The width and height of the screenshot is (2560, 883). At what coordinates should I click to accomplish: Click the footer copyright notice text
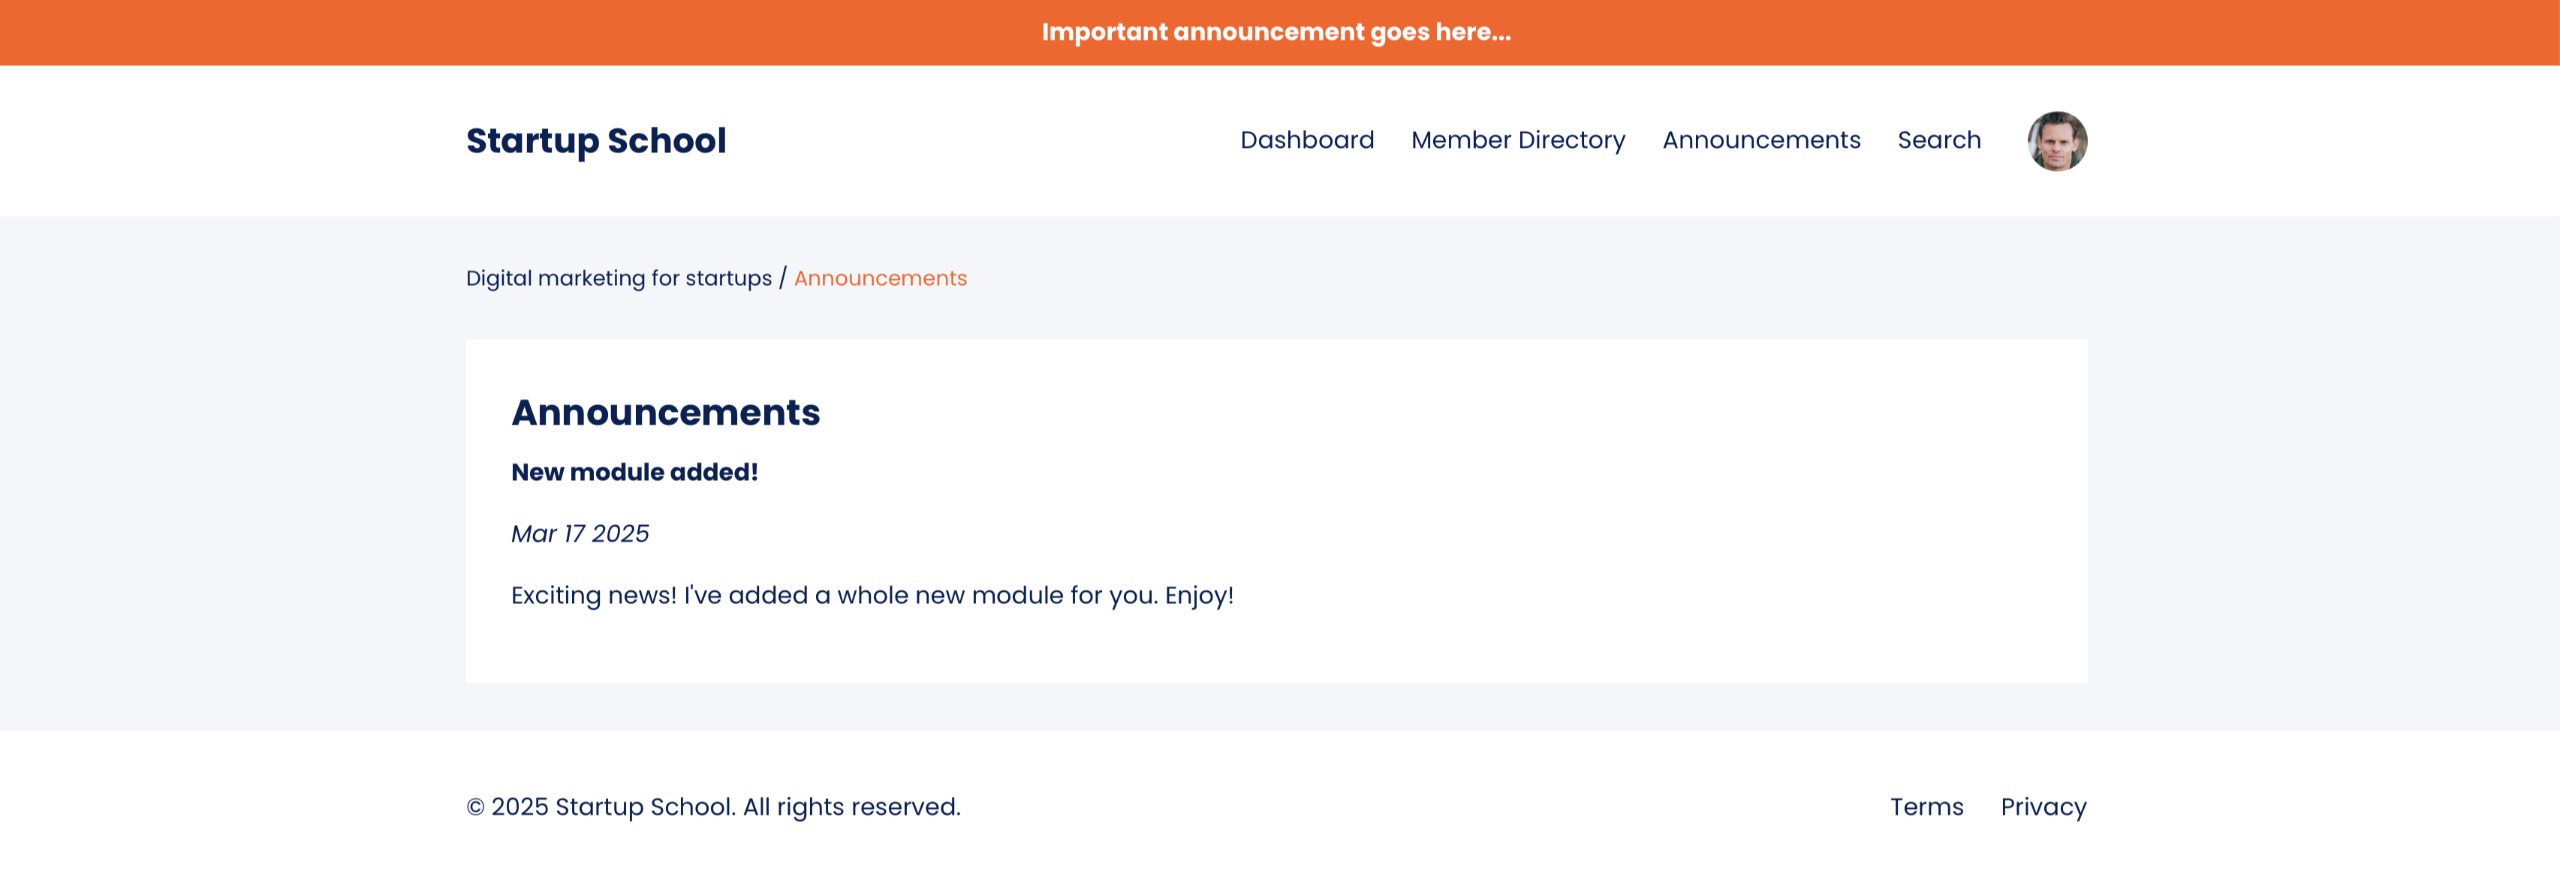point(713,807)
